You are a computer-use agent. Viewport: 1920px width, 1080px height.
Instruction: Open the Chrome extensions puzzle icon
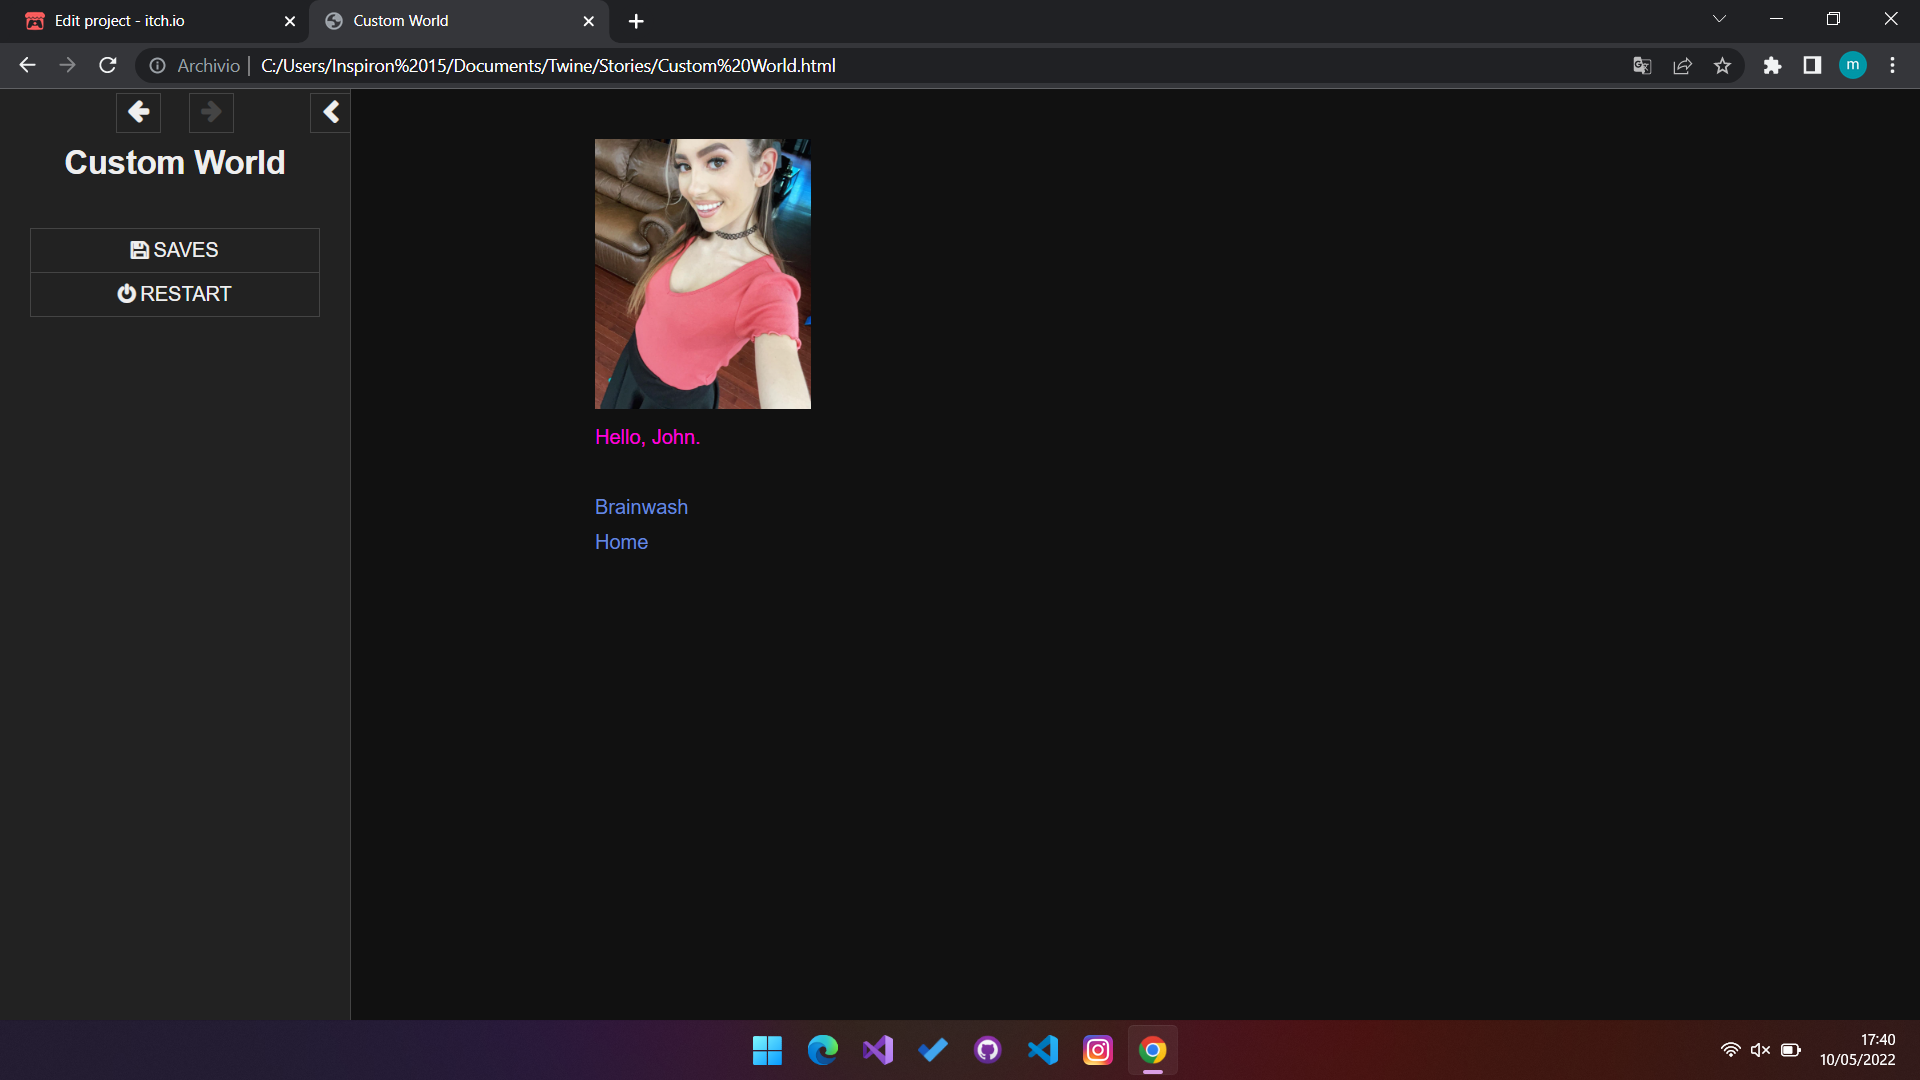tap(1772, 65)
